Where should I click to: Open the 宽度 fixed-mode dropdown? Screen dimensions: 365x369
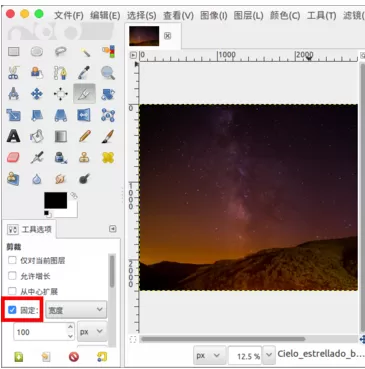(x=76, y=310)
